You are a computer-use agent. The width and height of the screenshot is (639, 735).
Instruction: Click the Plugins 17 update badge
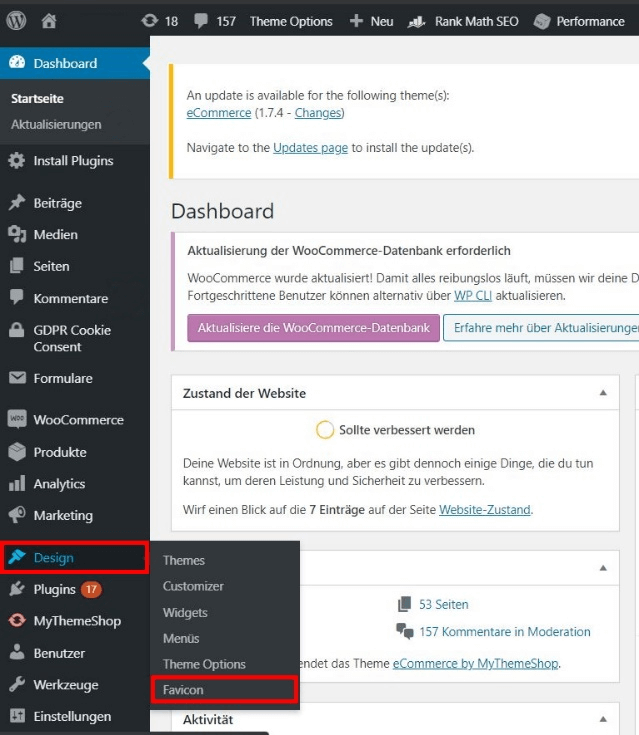[91, 589]
